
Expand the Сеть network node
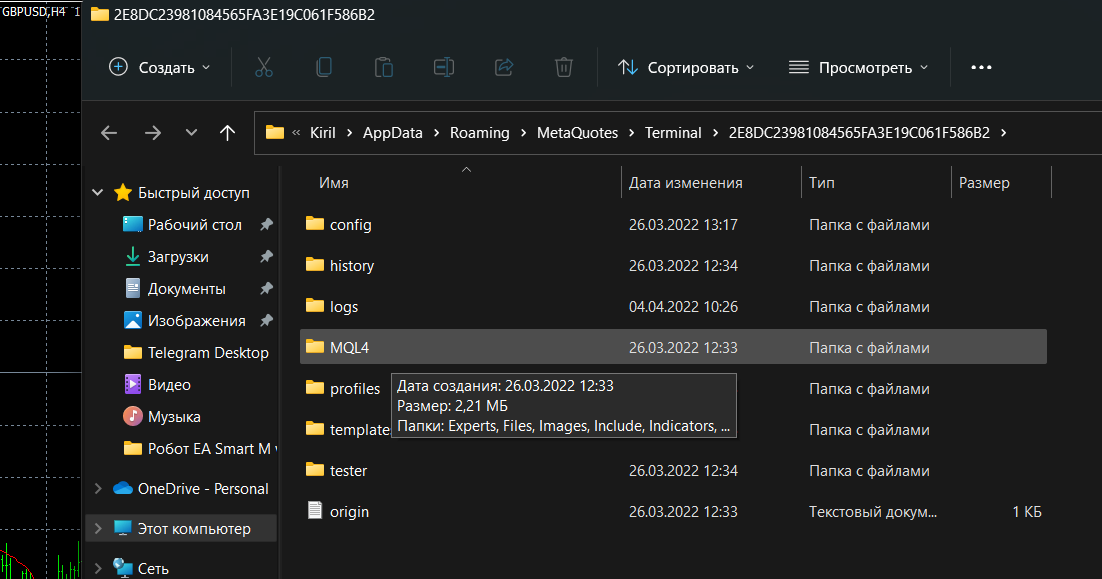point(98,568)
